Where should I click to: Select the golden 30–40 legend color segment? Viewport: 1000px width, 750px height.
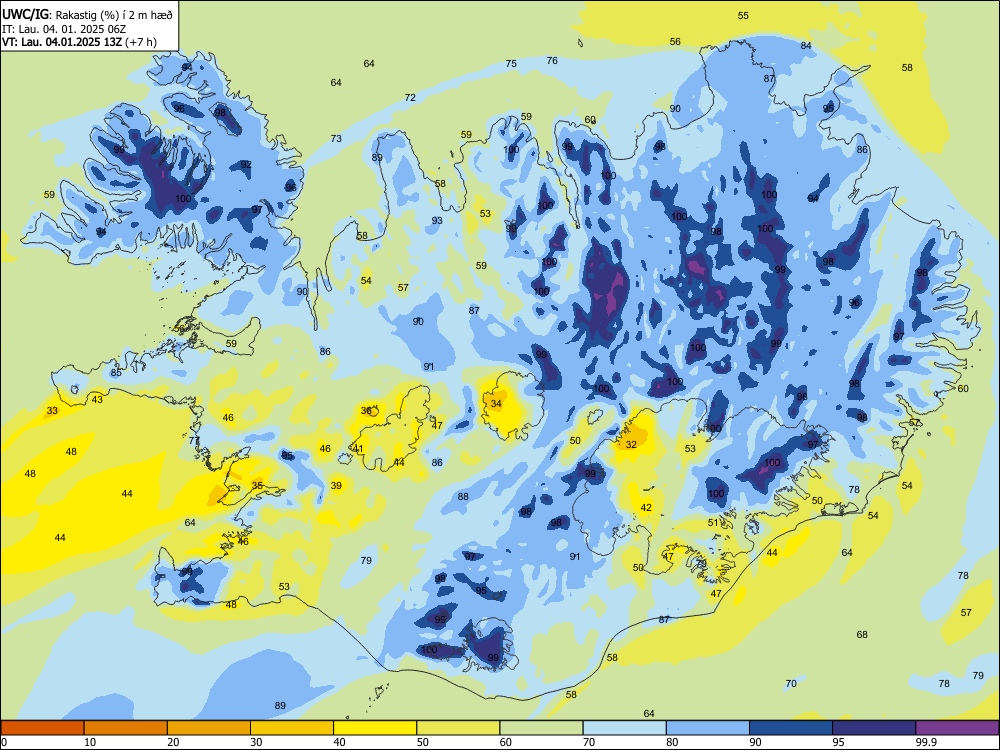(x=292, y=728)
